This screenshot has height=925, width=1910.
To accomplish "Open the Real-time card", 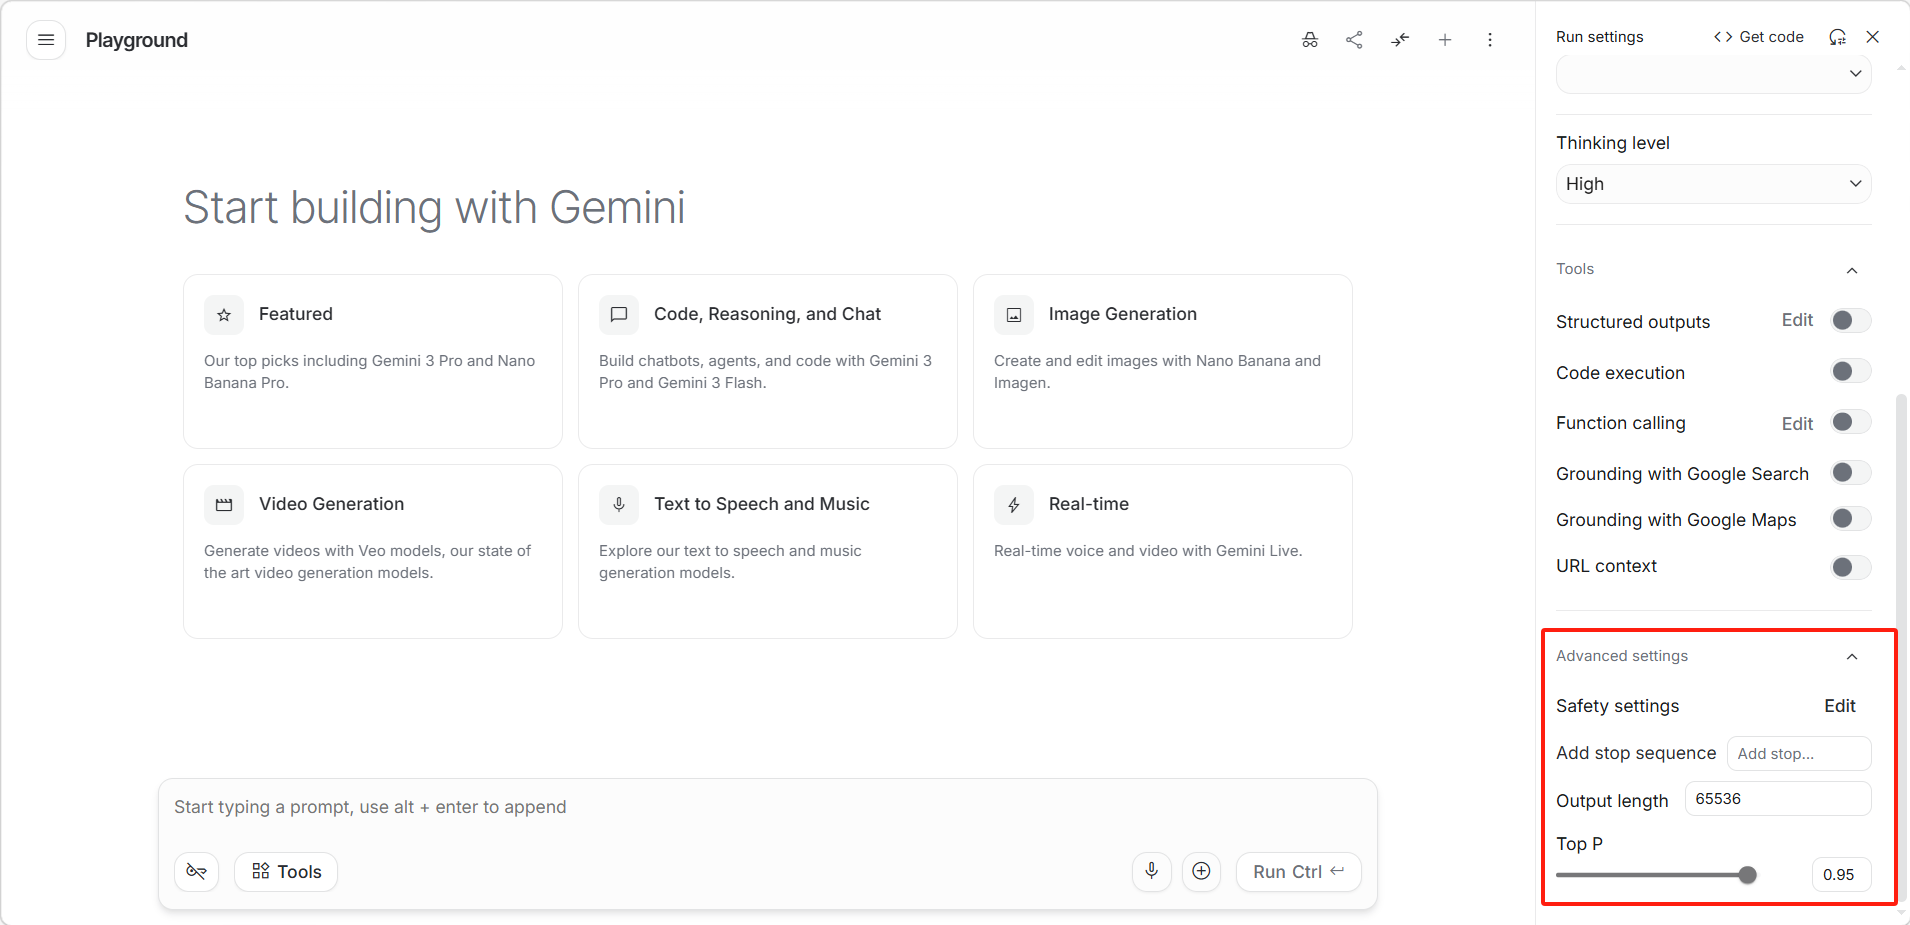I will tap(1163, 552).
